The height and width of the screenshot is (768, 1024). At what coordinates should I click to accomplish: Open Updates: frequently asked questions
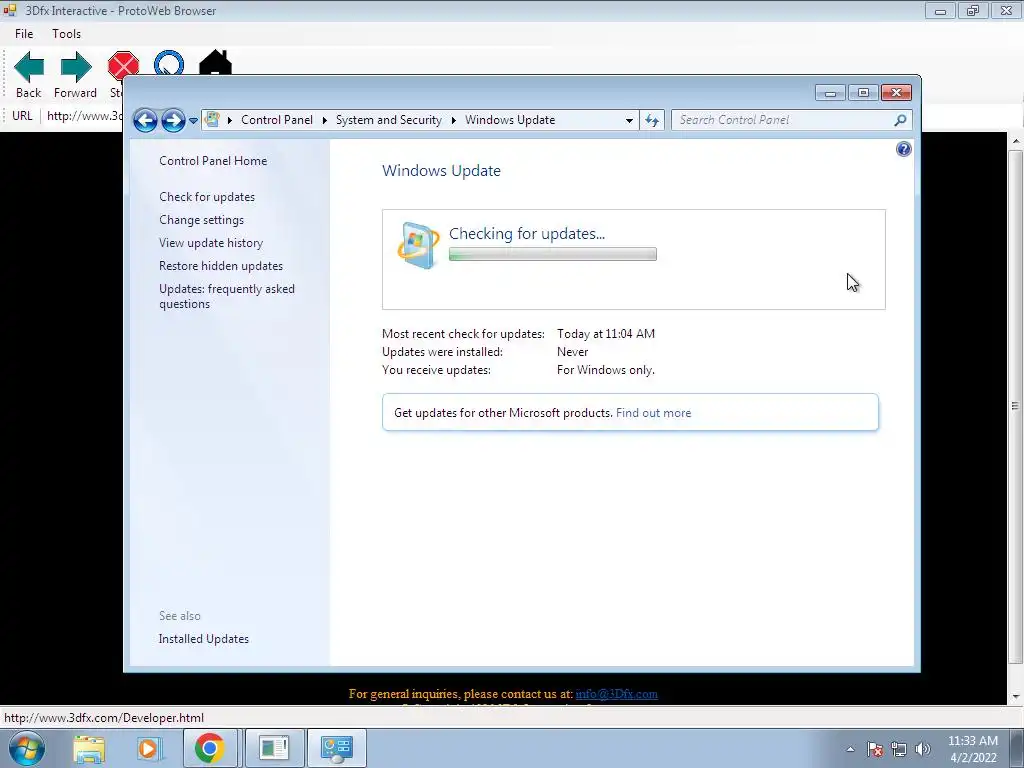click(227, 296)
